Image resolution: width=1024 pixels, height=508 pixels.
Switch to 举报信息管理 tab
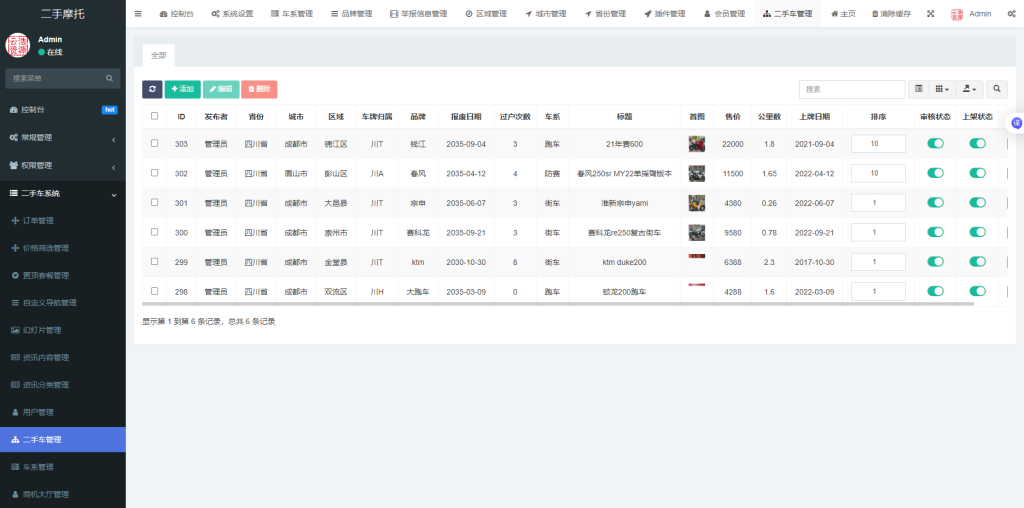(x=418, y=14)
